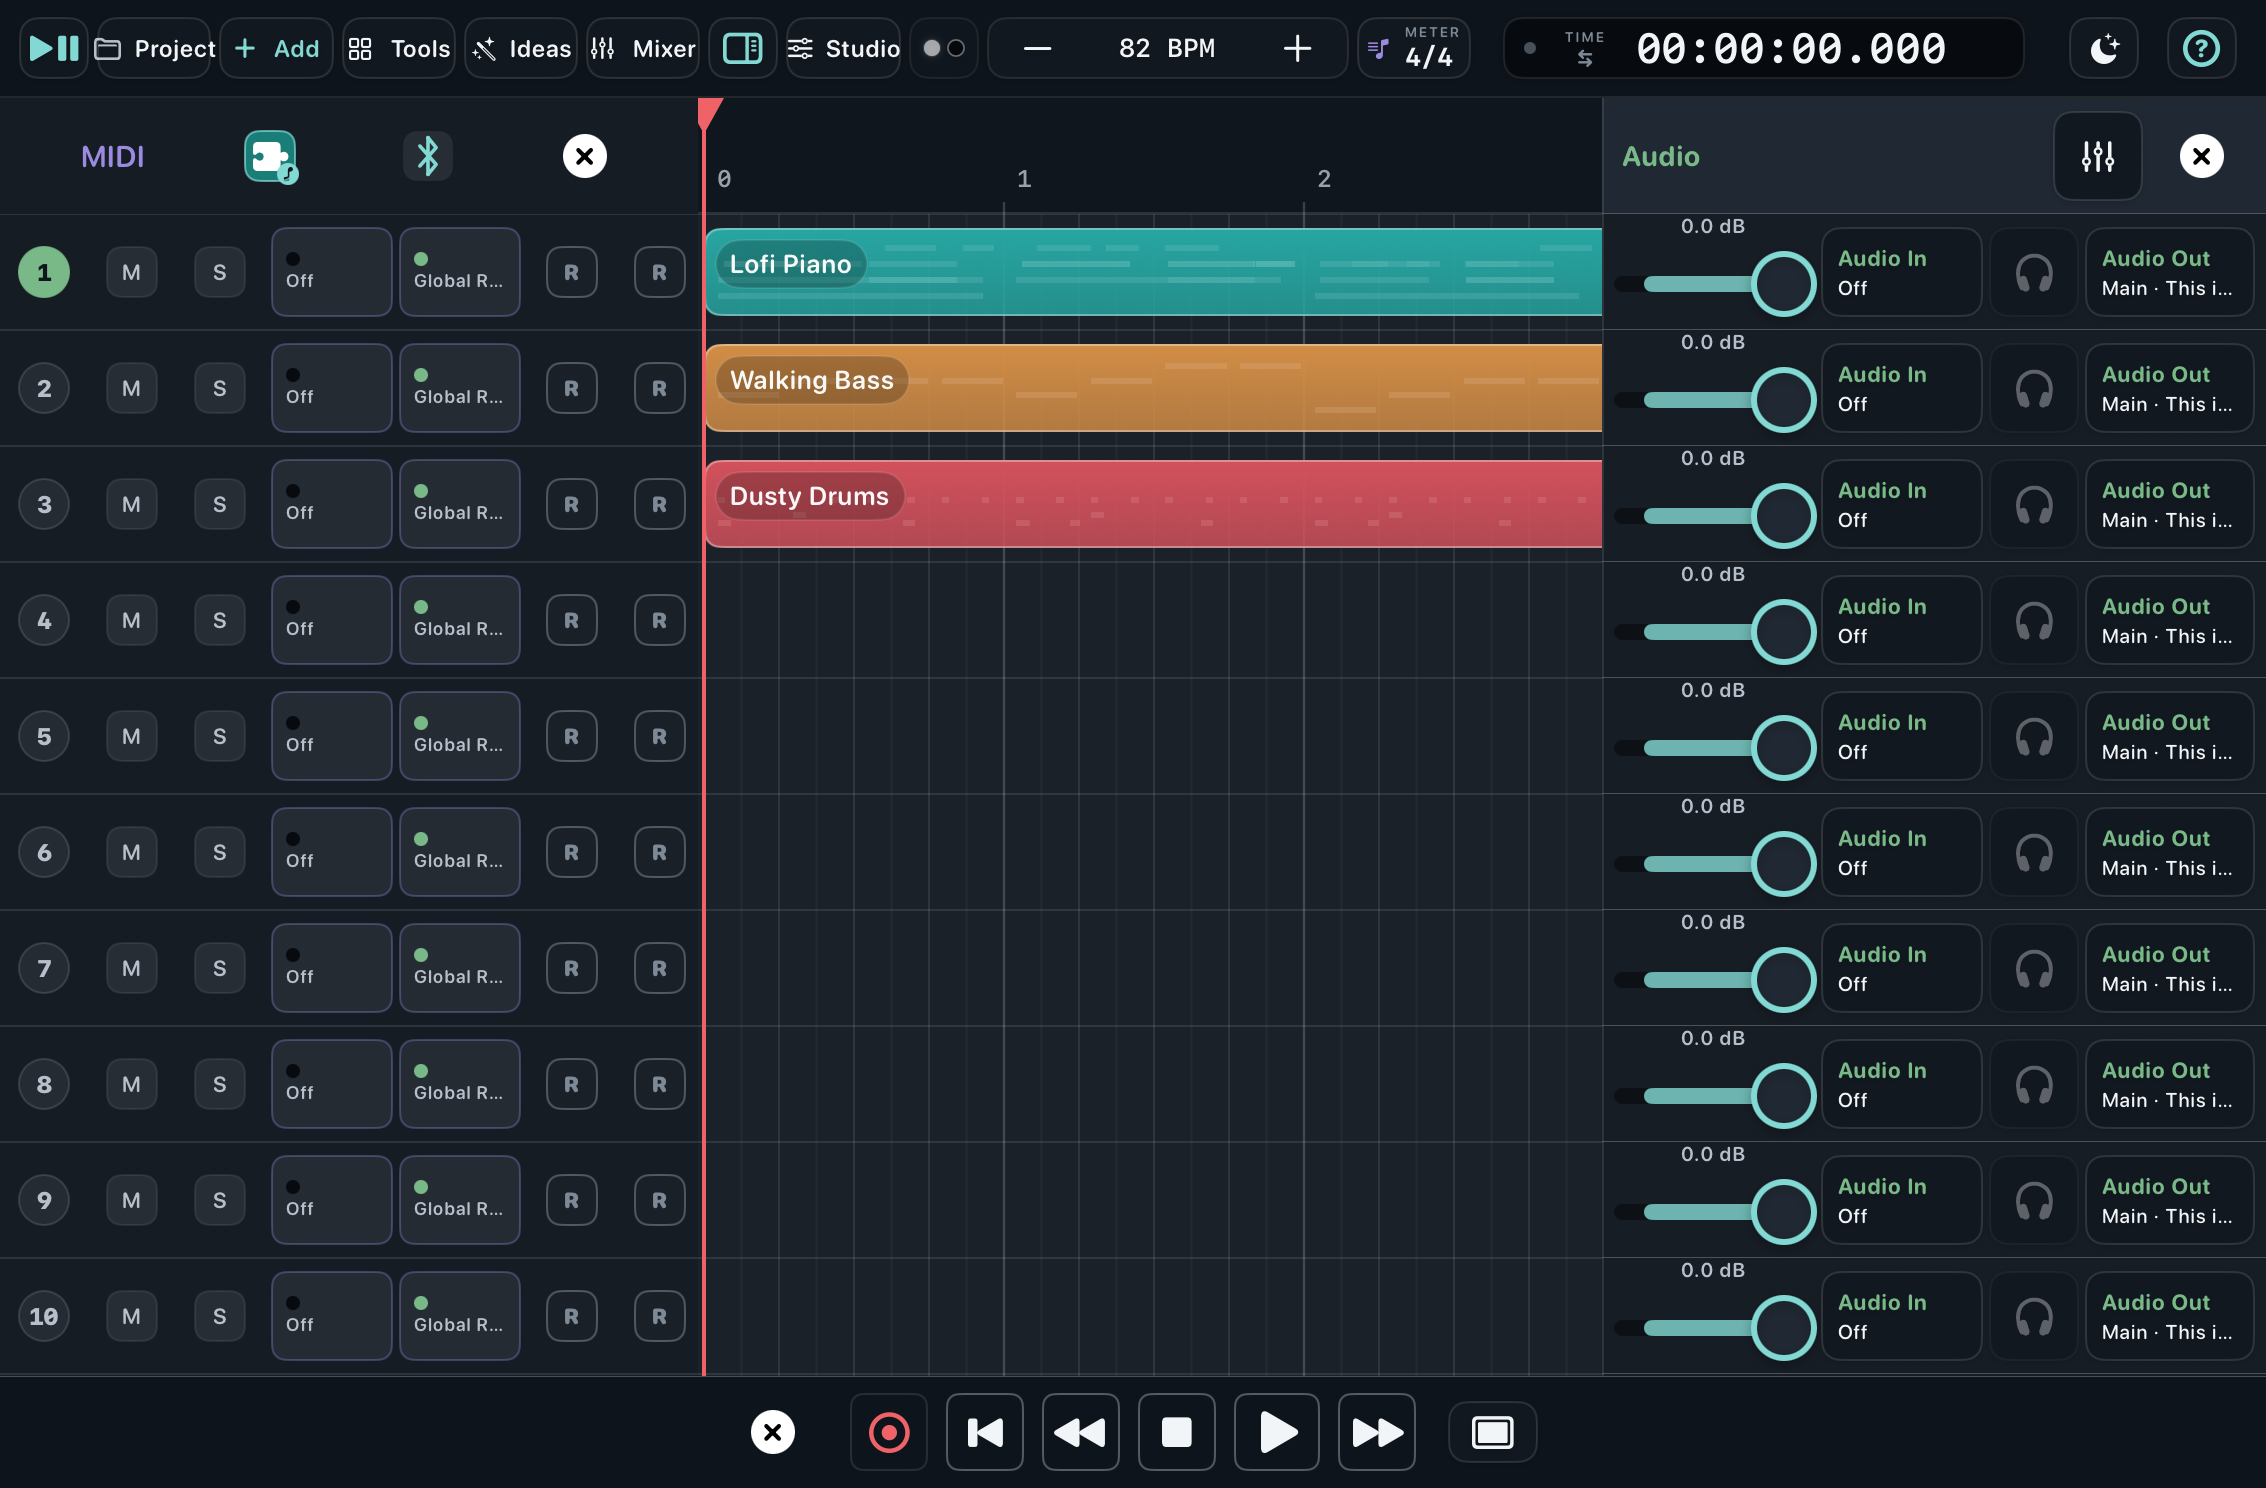Skip to start with the transport button

pyautogui.click(x=985, y=1432)
